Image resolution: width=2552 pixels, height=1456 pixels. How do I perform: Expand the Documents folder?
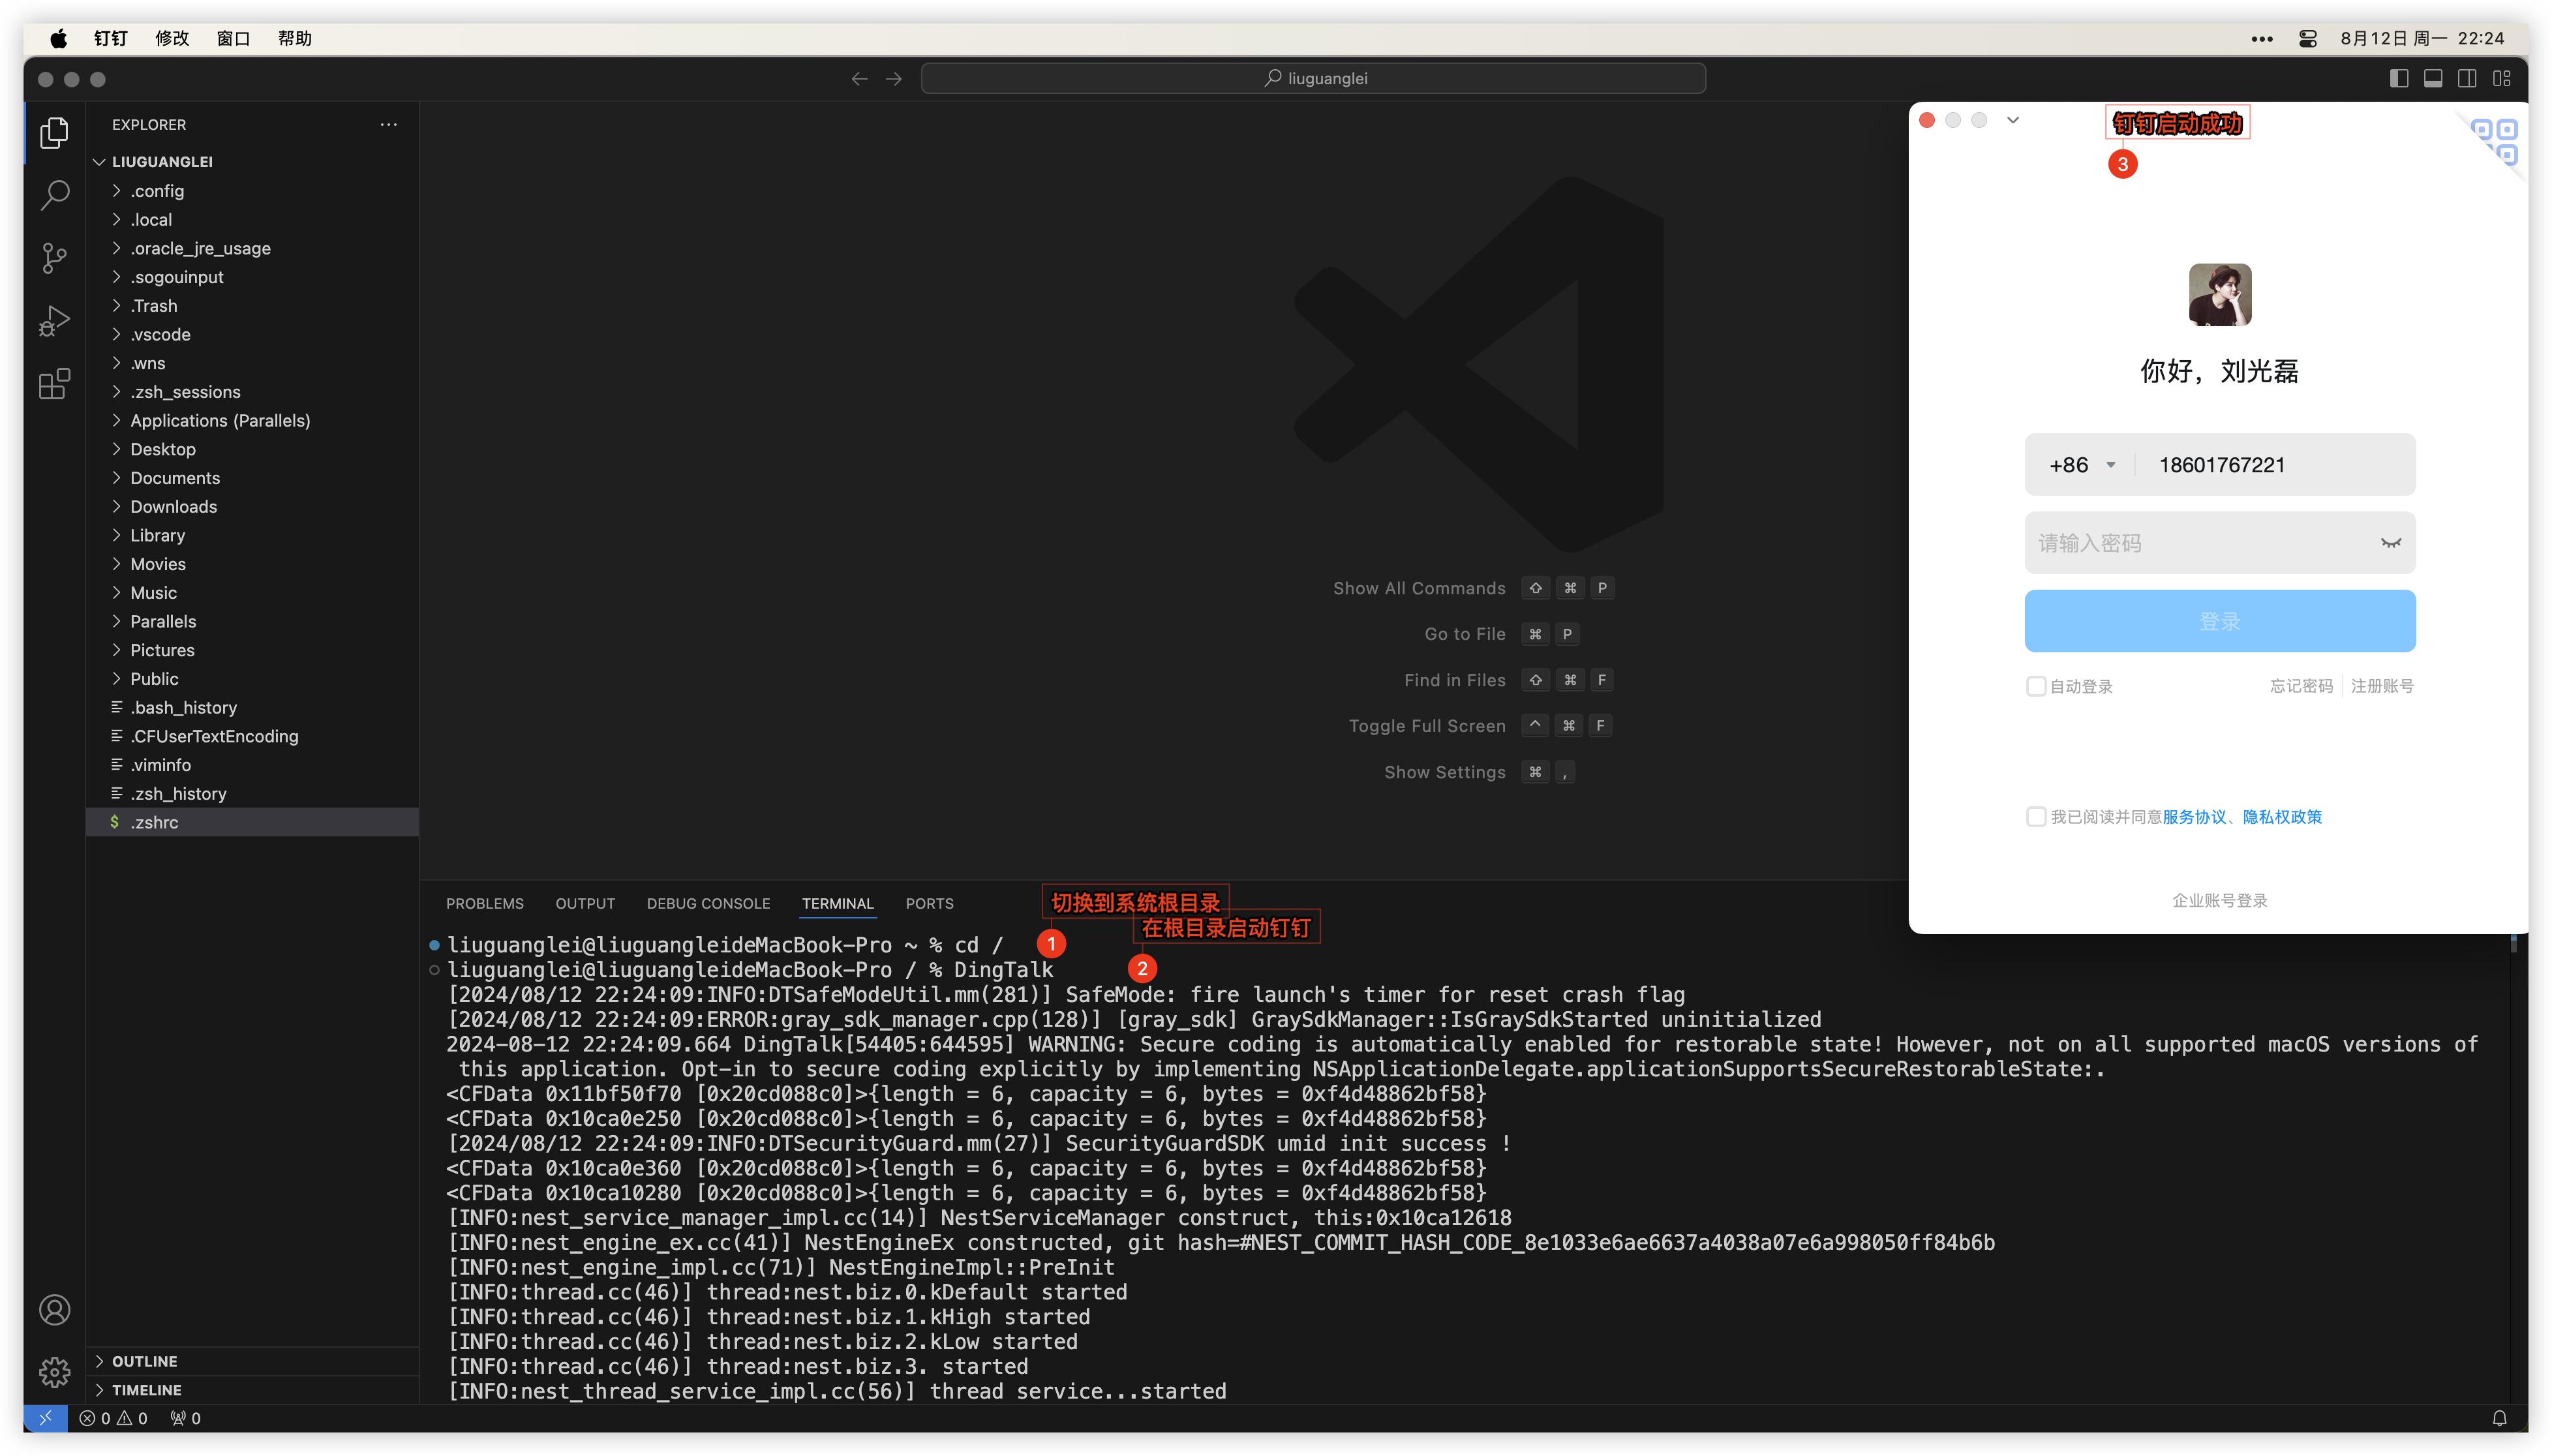175,478
